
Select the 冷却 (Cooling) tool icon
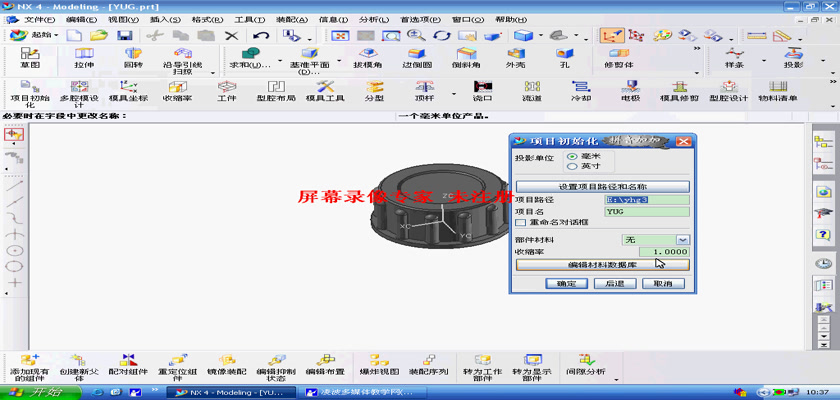(581, 90)
